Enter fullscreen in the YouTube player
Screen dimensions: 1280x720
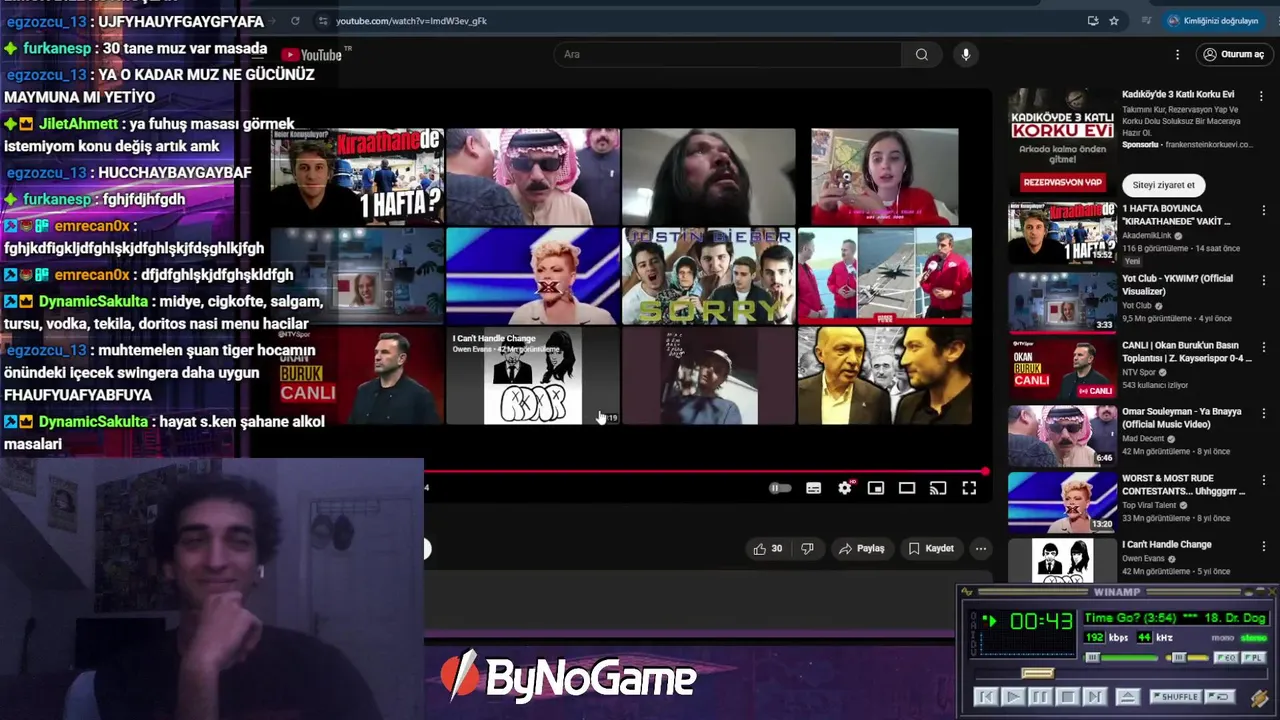pos(969,488)
